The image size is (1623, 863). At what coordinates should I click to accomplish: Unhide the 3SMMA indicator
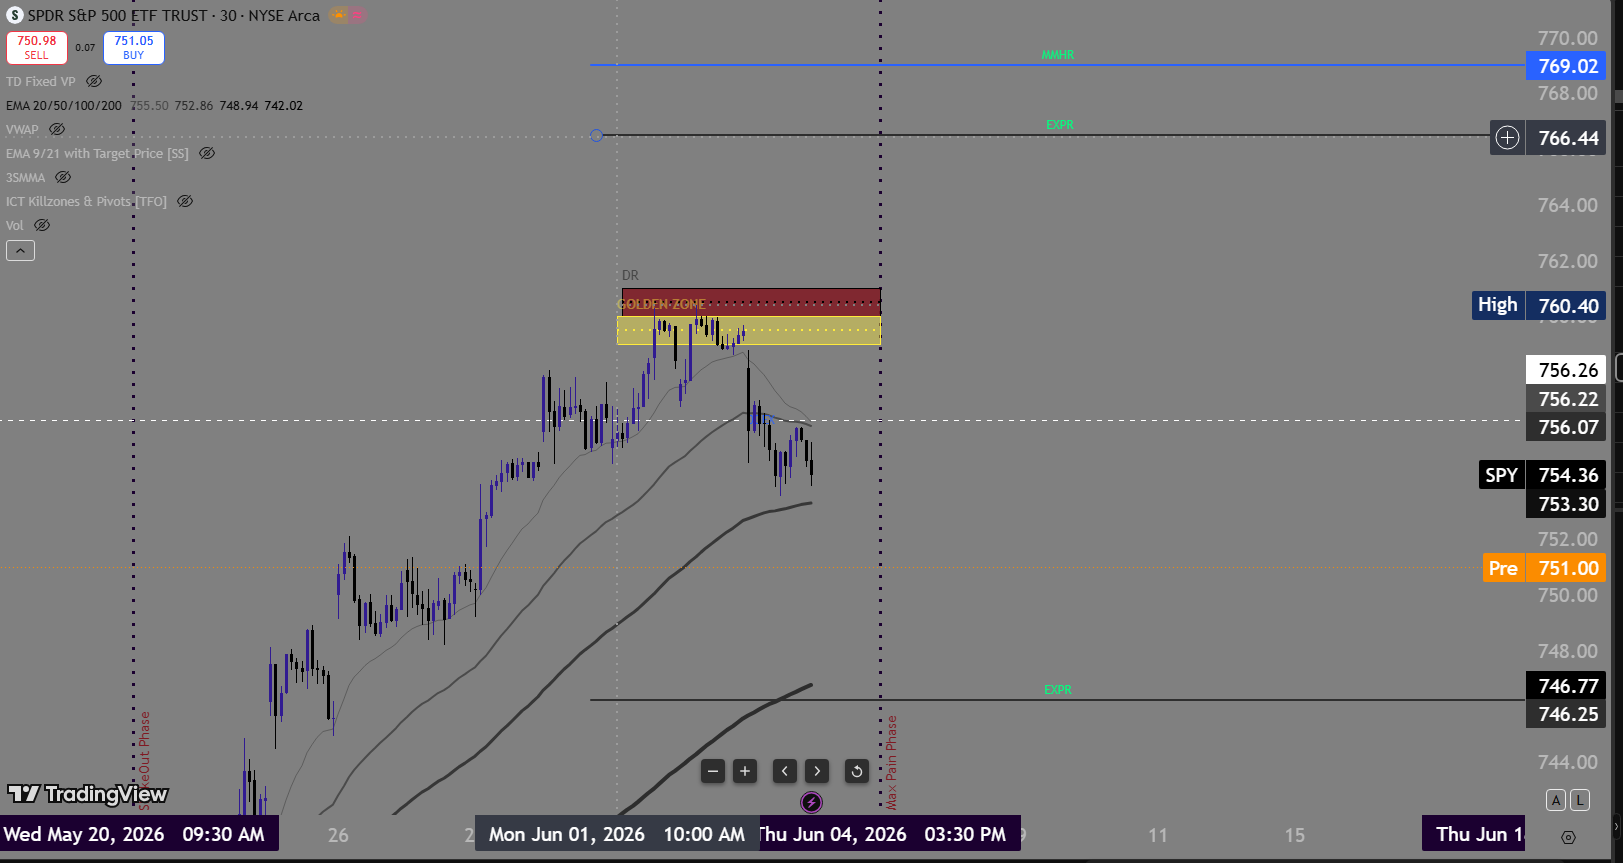[63, 177]
